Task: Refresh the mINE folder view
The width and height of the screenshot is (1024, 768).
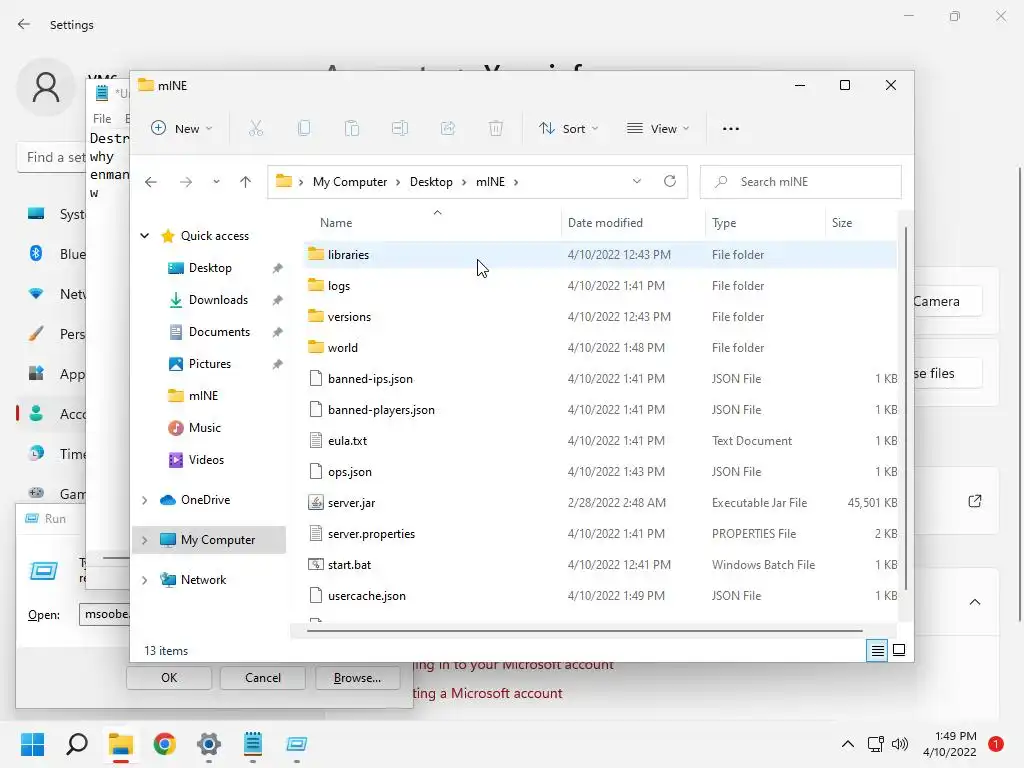Action: tap(669, 181)
